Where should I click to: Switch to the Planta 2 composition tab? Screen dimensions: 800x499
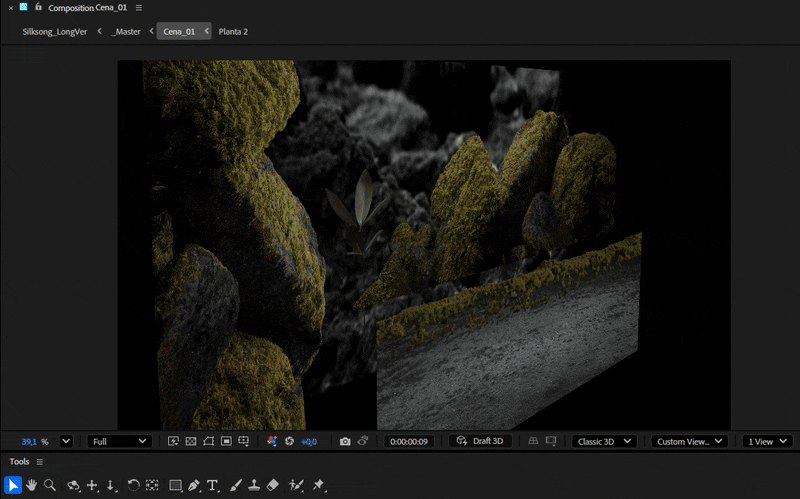tap(233, 31)
